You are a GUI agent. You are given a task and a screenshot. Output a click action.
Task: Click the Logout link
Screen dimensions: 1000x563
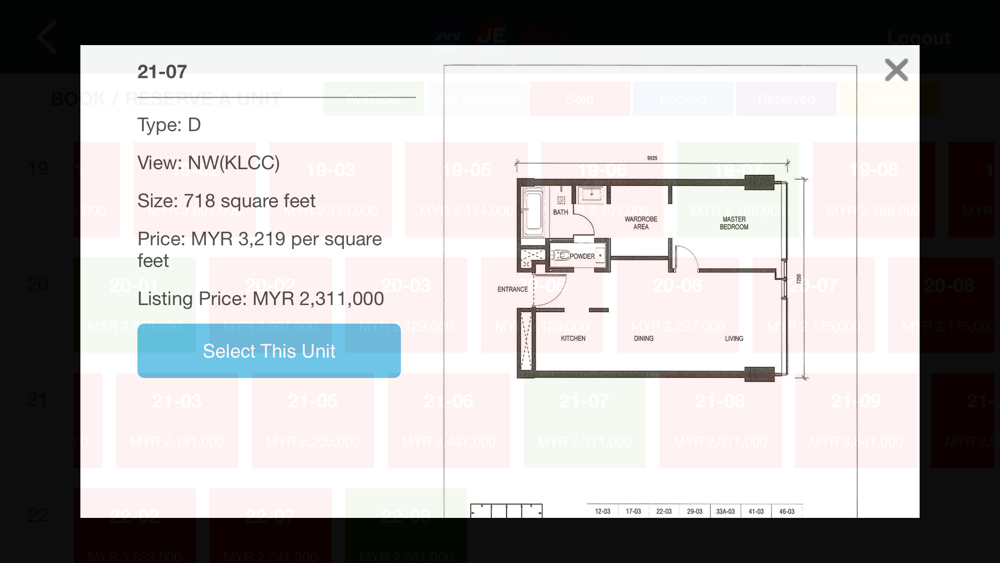coord(918,38)
